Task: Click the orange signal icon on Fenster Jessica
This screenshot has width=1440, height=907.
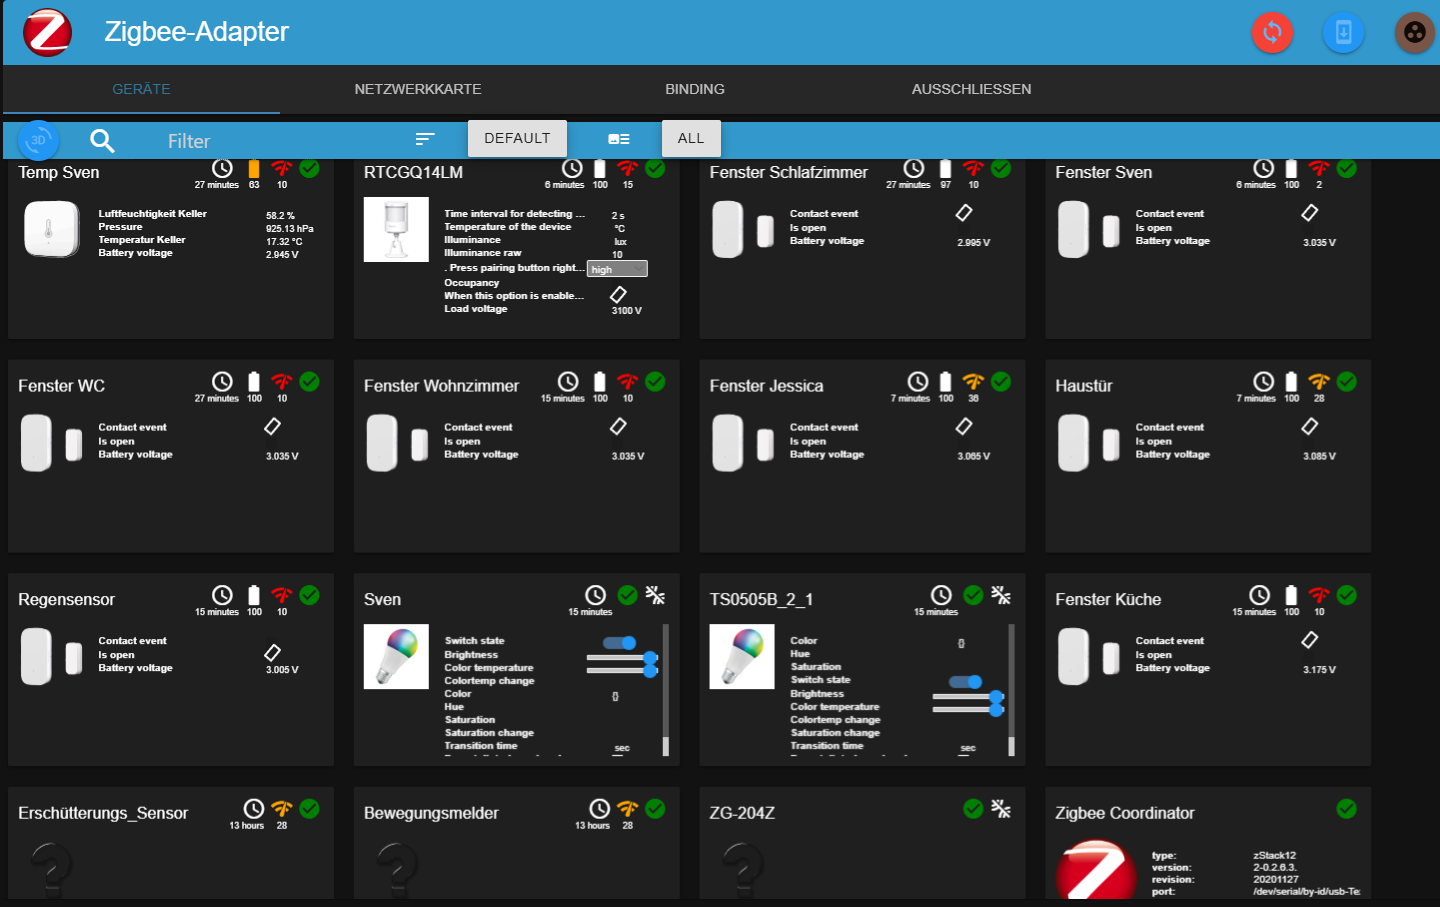Action: point(973,381)
